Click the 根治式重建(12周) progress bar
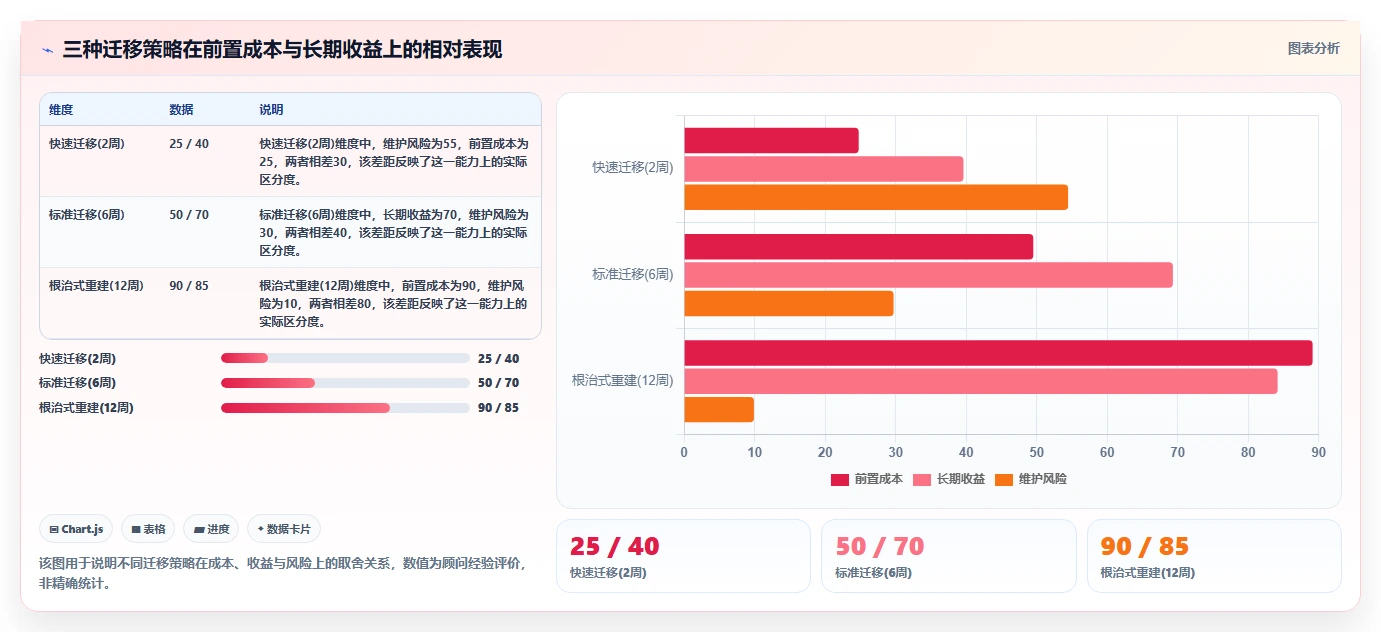Screen dimensions: 1381x632 click(x=345, y=407)
